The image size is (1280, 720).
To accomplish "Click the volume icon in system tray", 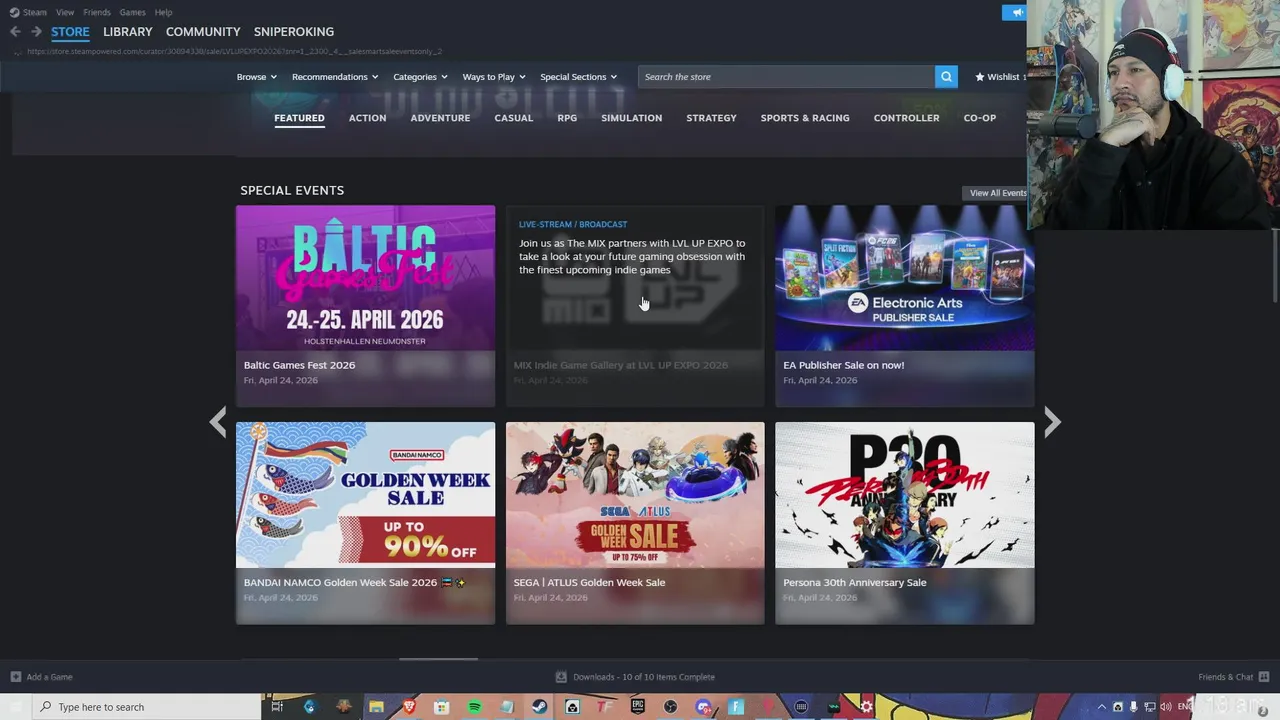I will pyautogui.click(x=1166, y=707).
